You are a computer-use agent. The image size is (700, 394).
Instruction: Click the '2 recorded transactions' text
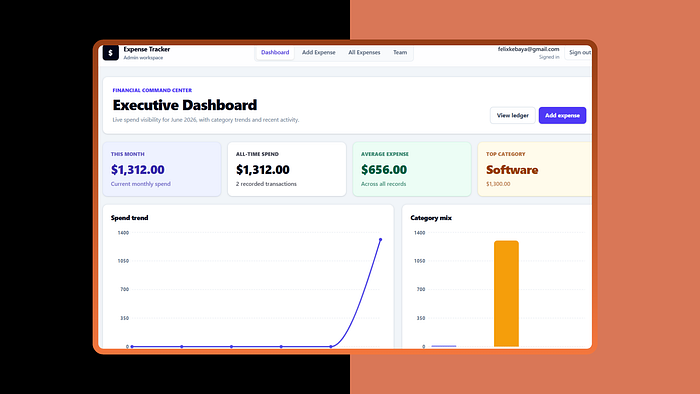tap(266, 184)
